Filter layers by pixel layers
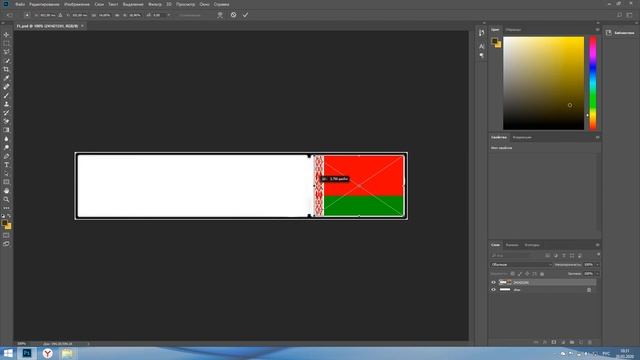Screen dimensions: 640x360 tap(547, 256)
